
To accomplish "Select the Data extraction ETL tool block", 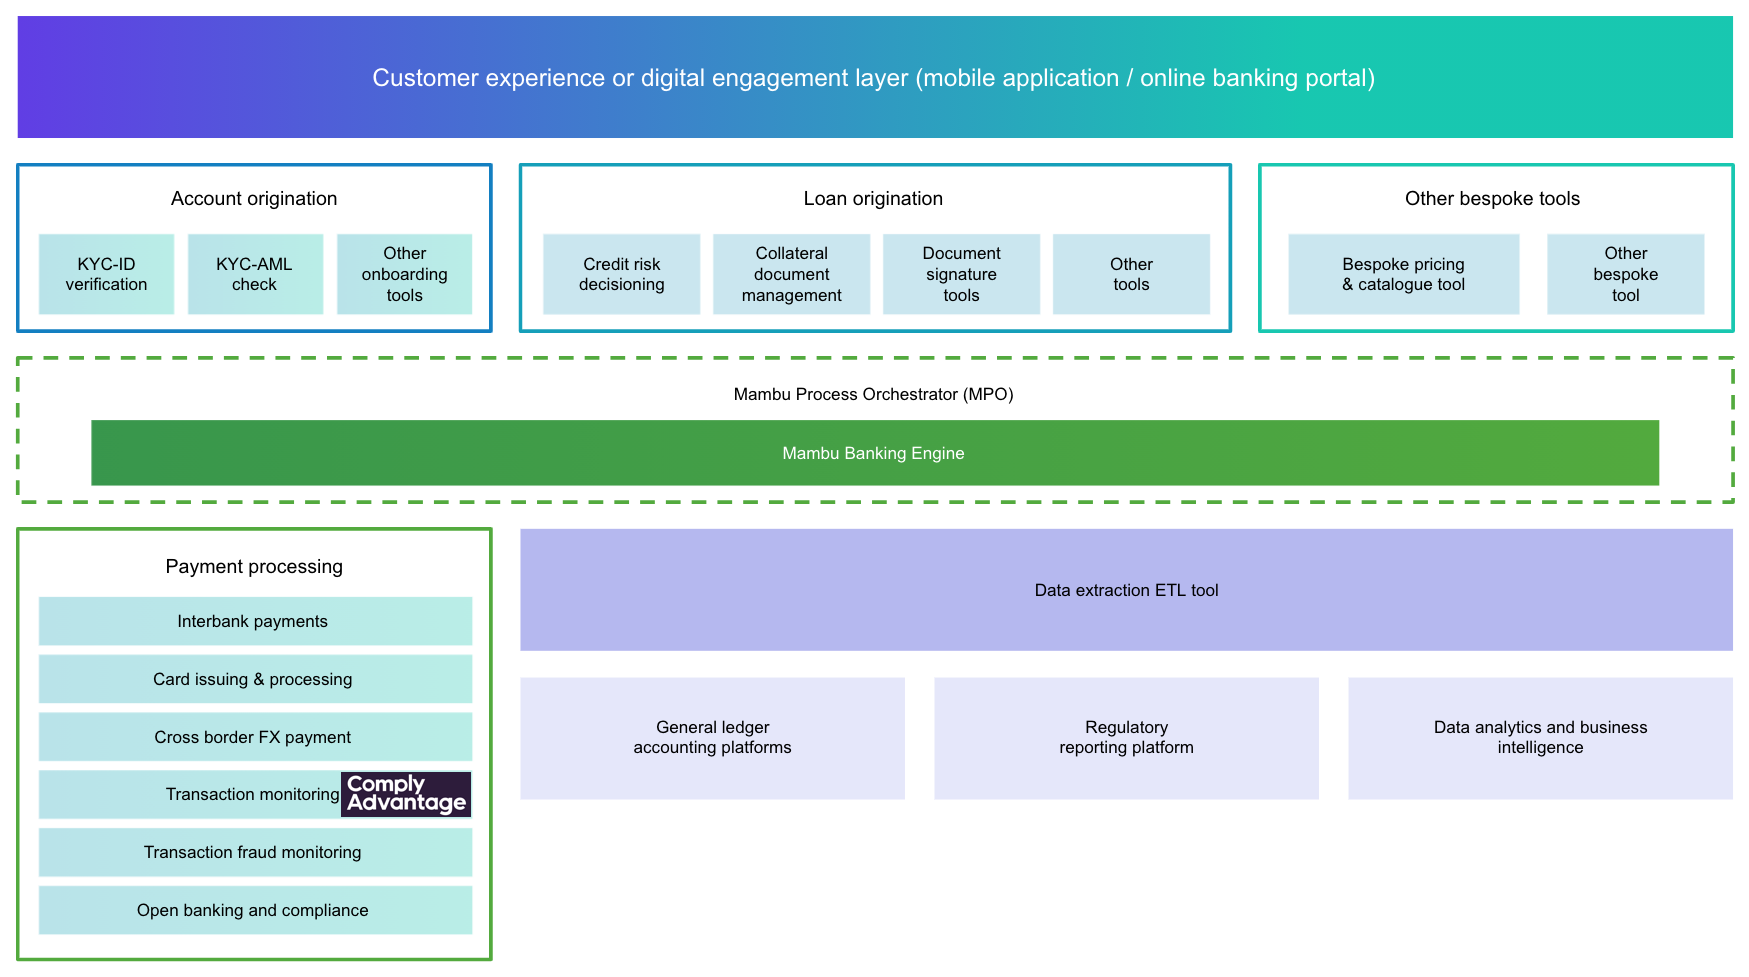I will pos(1126,590).
